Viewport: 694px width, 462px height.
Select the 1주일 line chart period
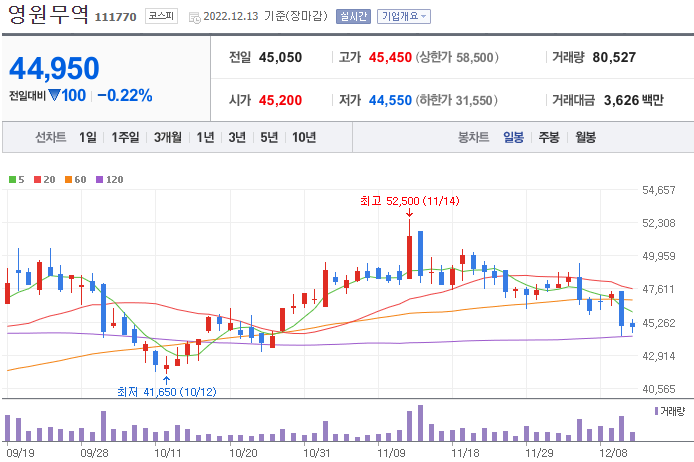(125, 137)
